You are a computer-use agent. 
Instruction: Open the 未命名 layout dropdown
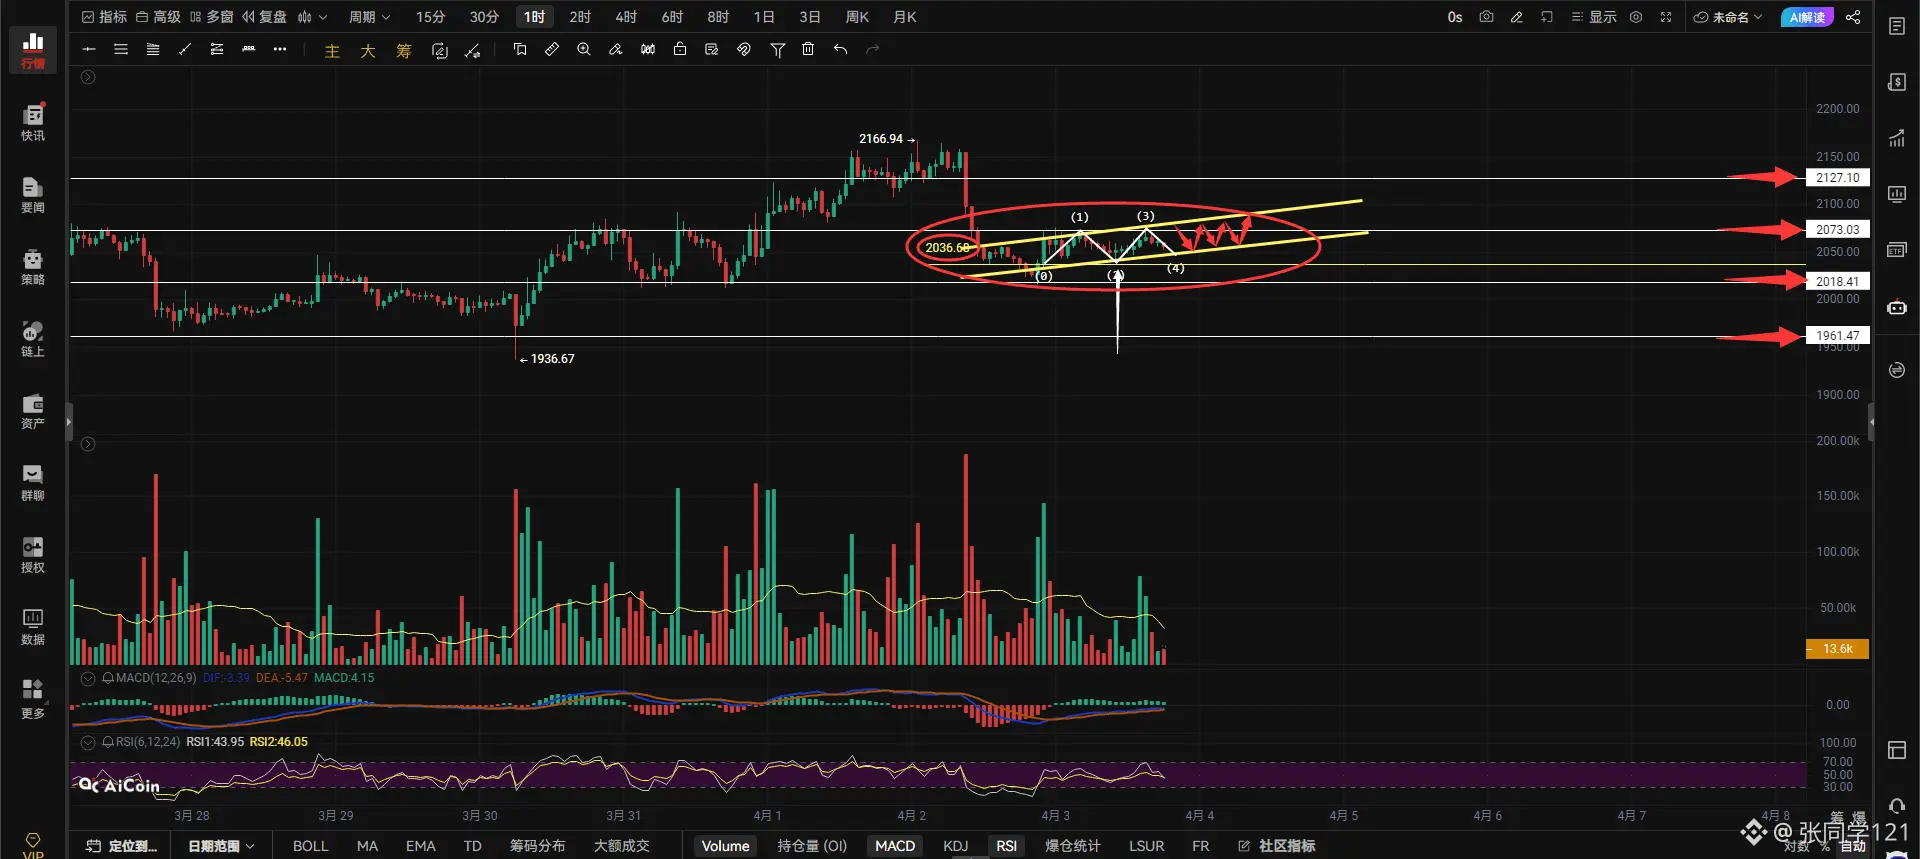coord(1727,17)
